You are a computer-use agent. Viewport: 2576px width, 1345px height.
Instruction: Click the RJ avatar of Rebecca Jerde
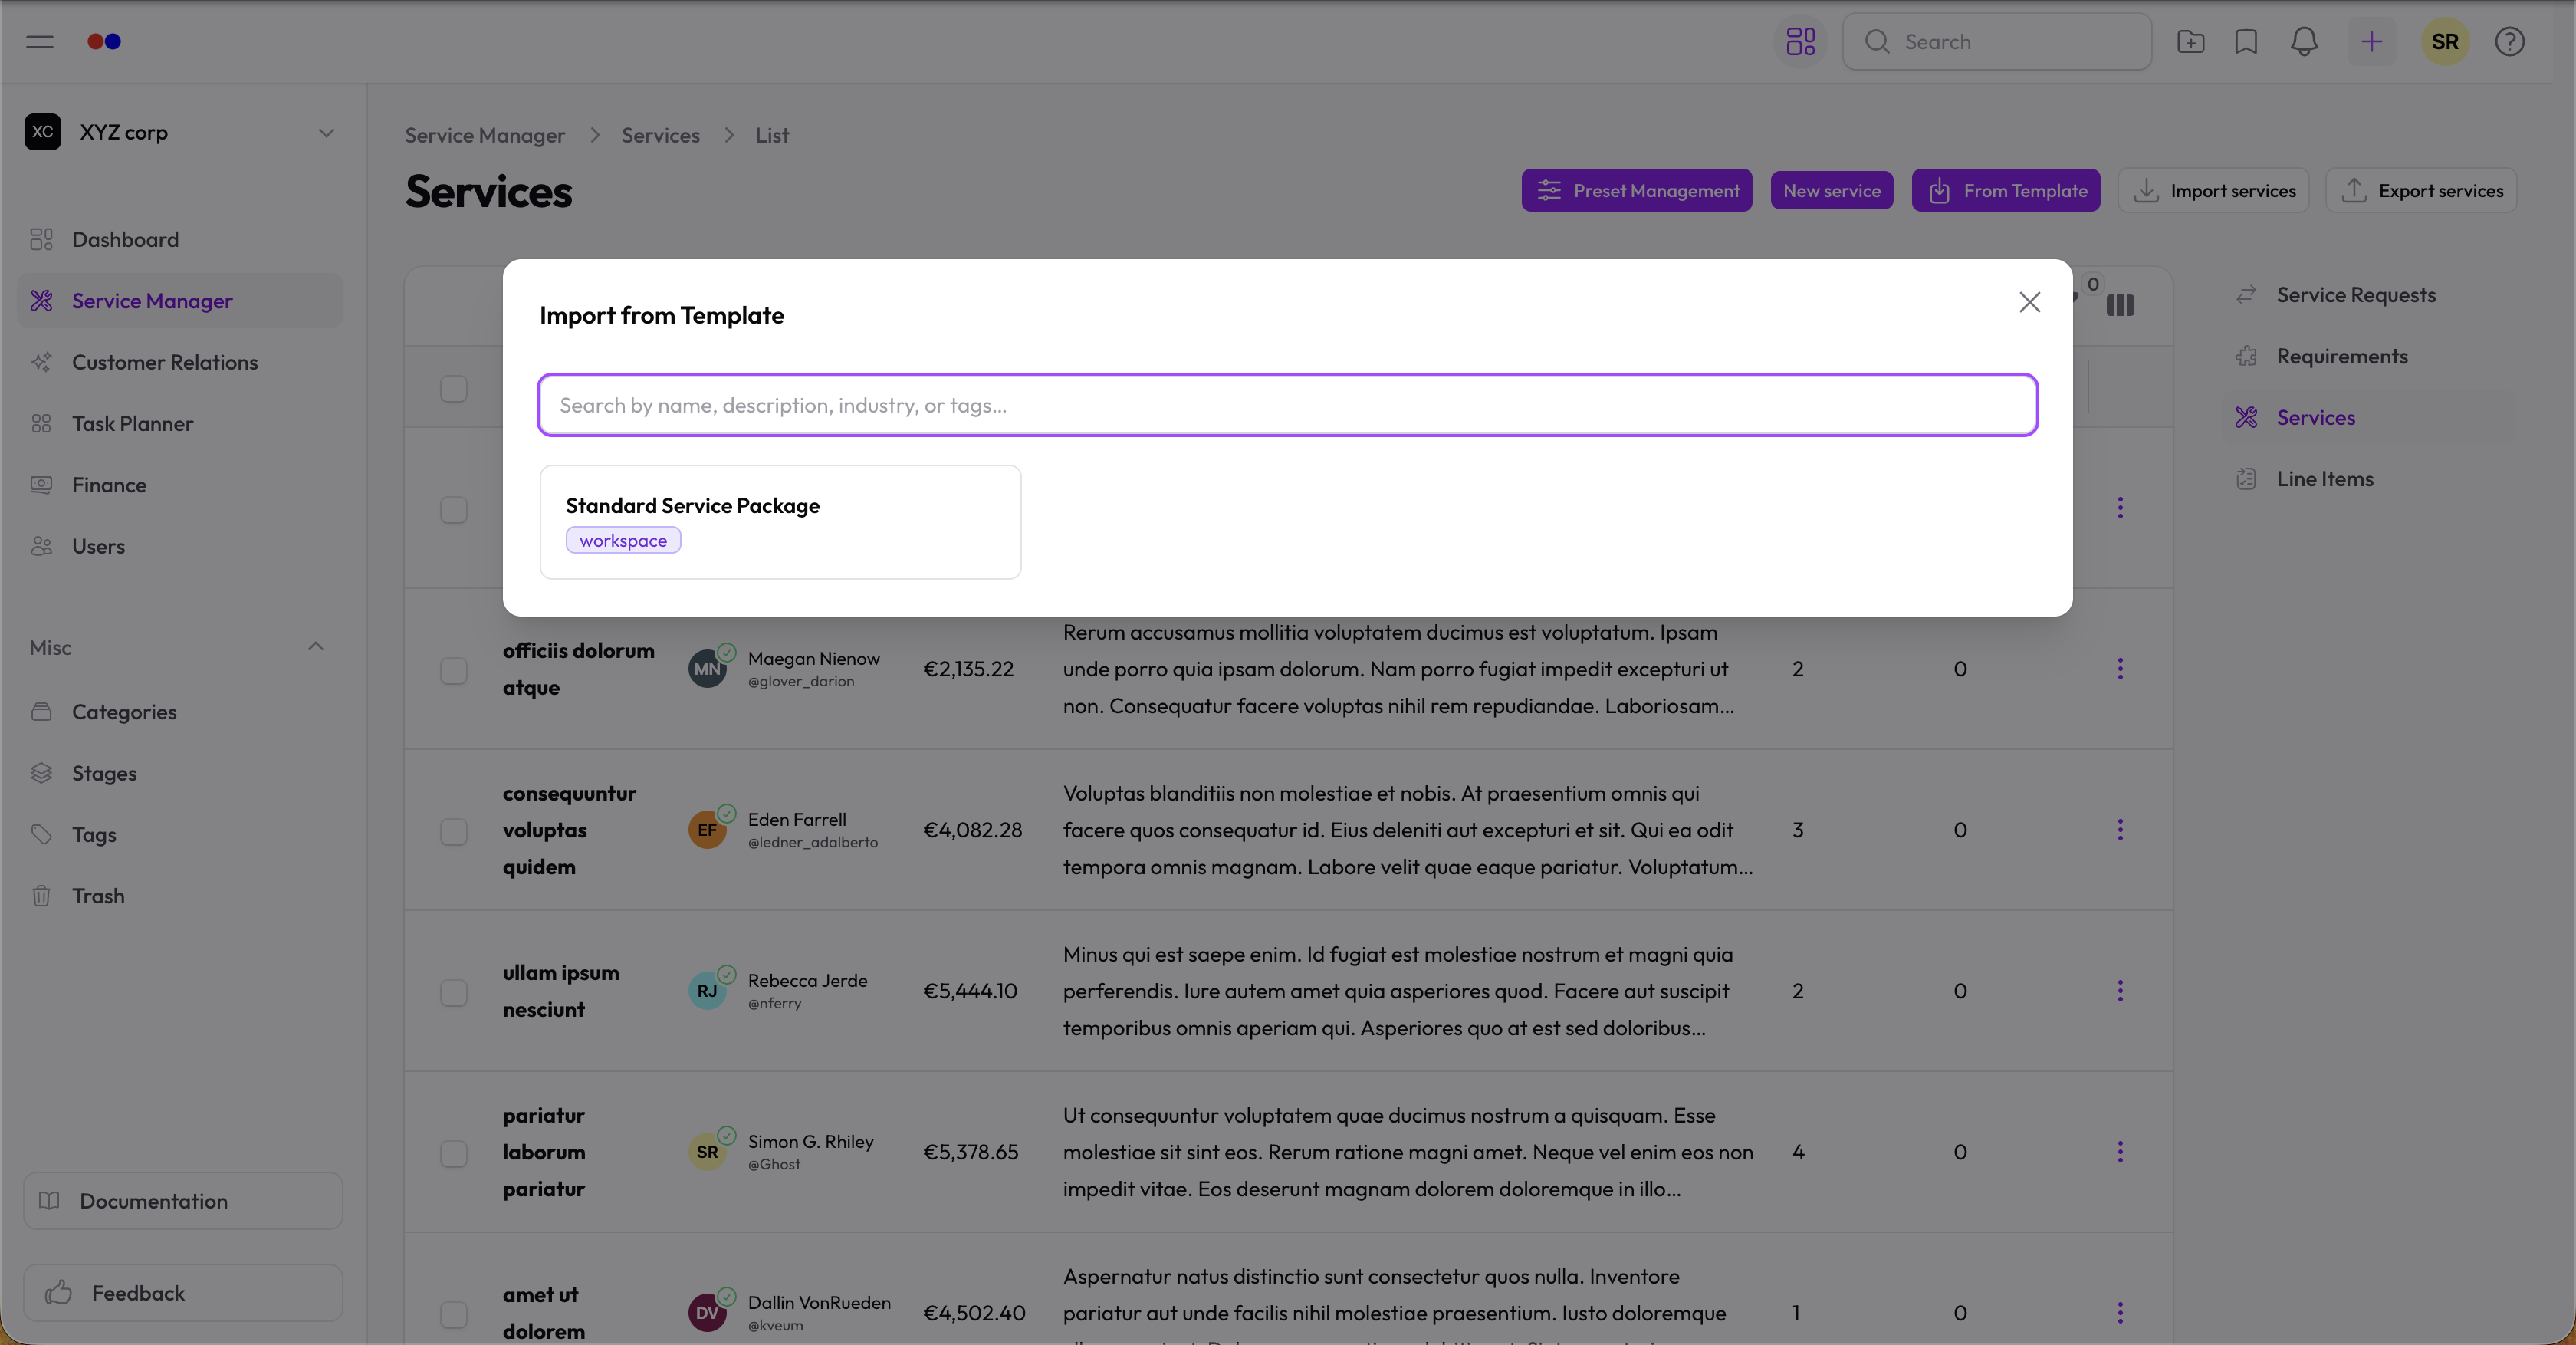(707, 991)
